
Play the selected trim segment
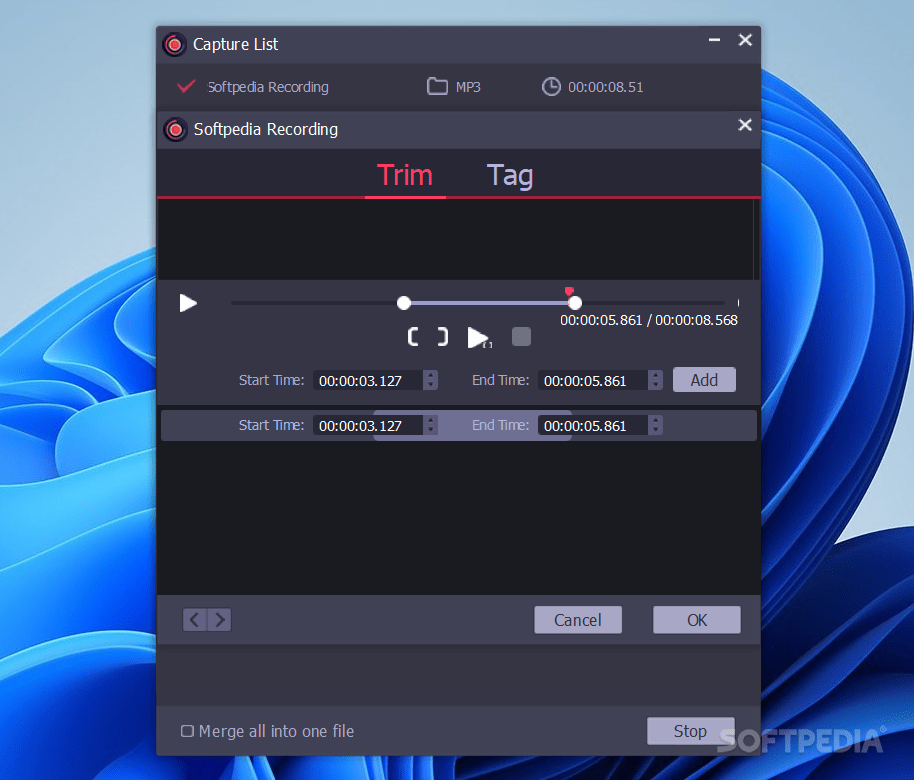[x=477, y=337]
